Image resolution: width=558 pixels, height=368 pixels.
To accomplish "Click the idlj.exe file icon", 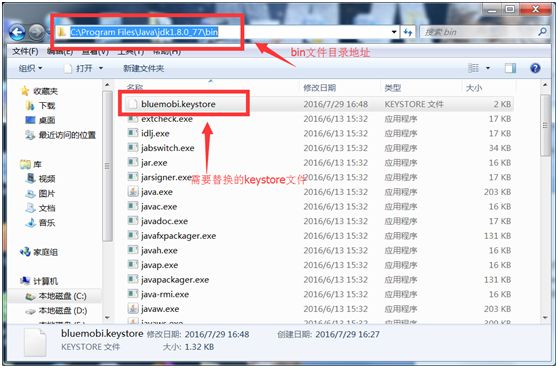I will coord(133,133).
